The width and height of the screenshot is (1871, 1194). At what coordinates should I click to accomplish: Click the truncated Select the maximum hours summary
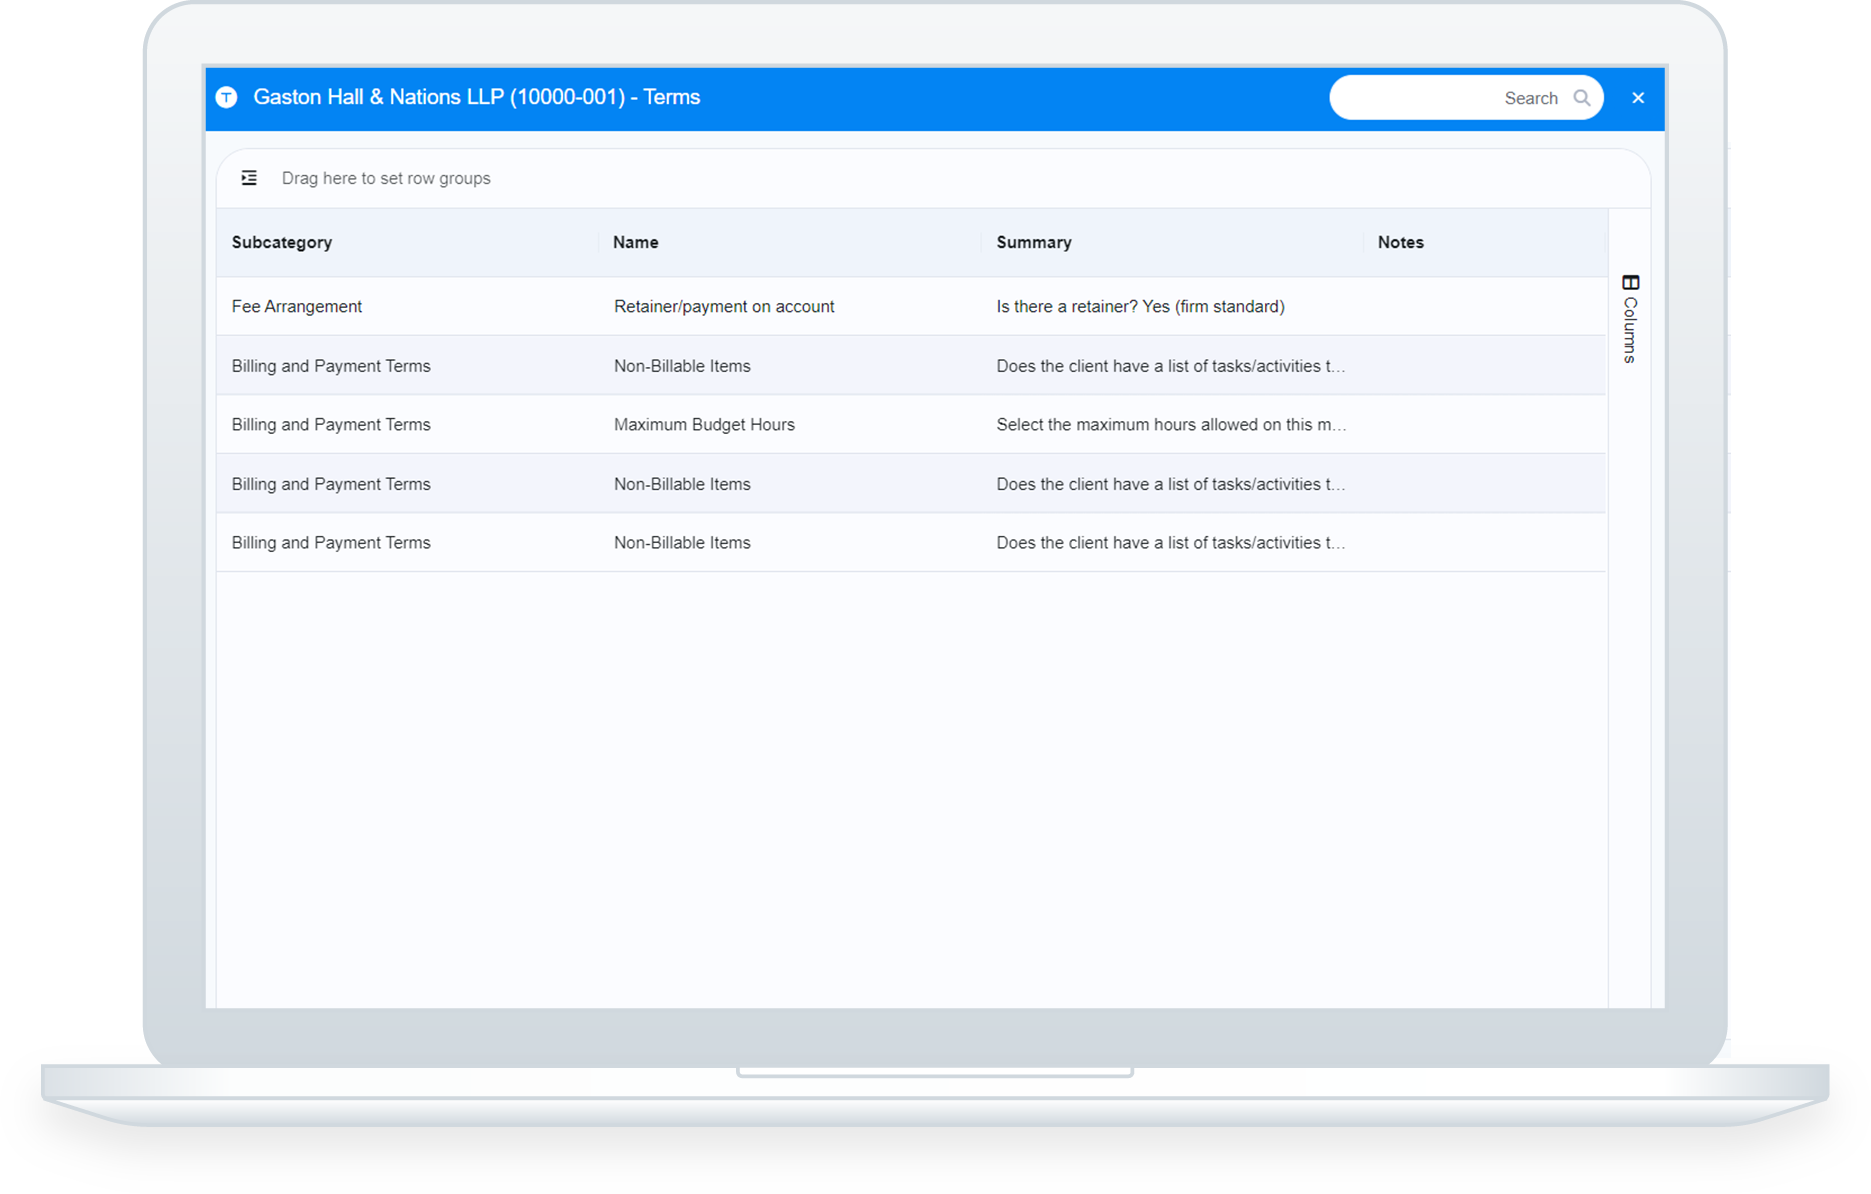coord(1171,424)
